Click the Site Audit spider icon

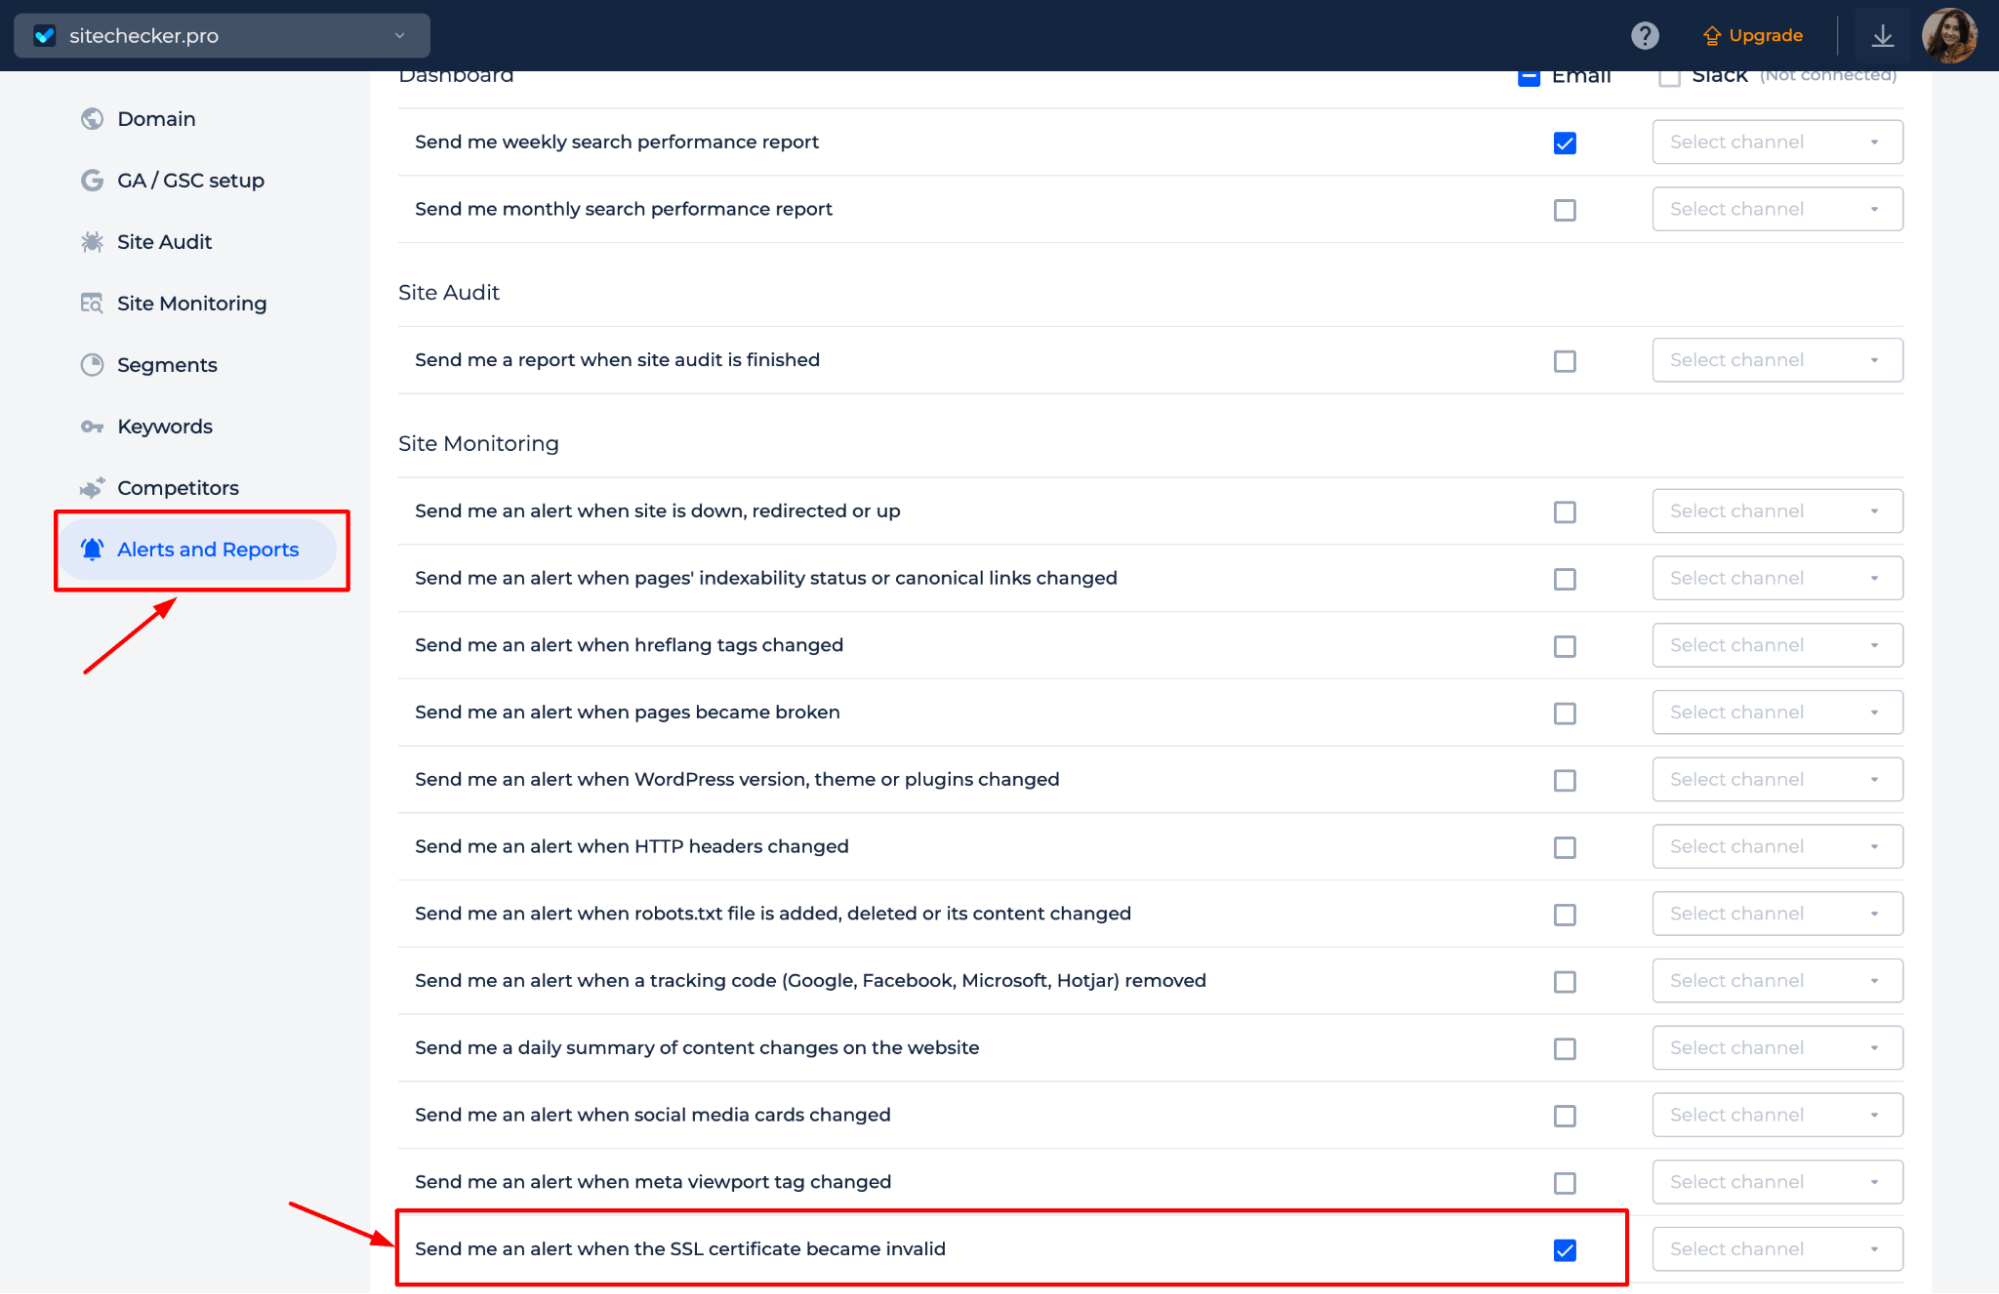[92, 242]
